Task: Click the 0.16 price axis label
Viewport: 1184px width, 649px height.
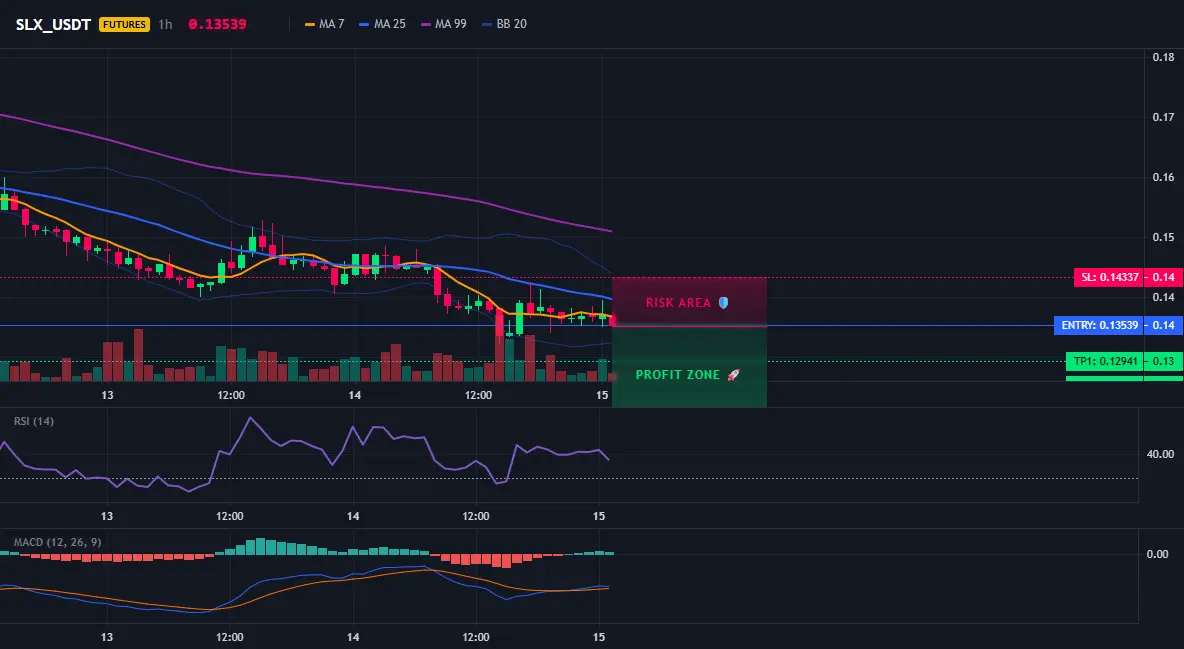Action: pyautogui.click(x=1164, y=178)
